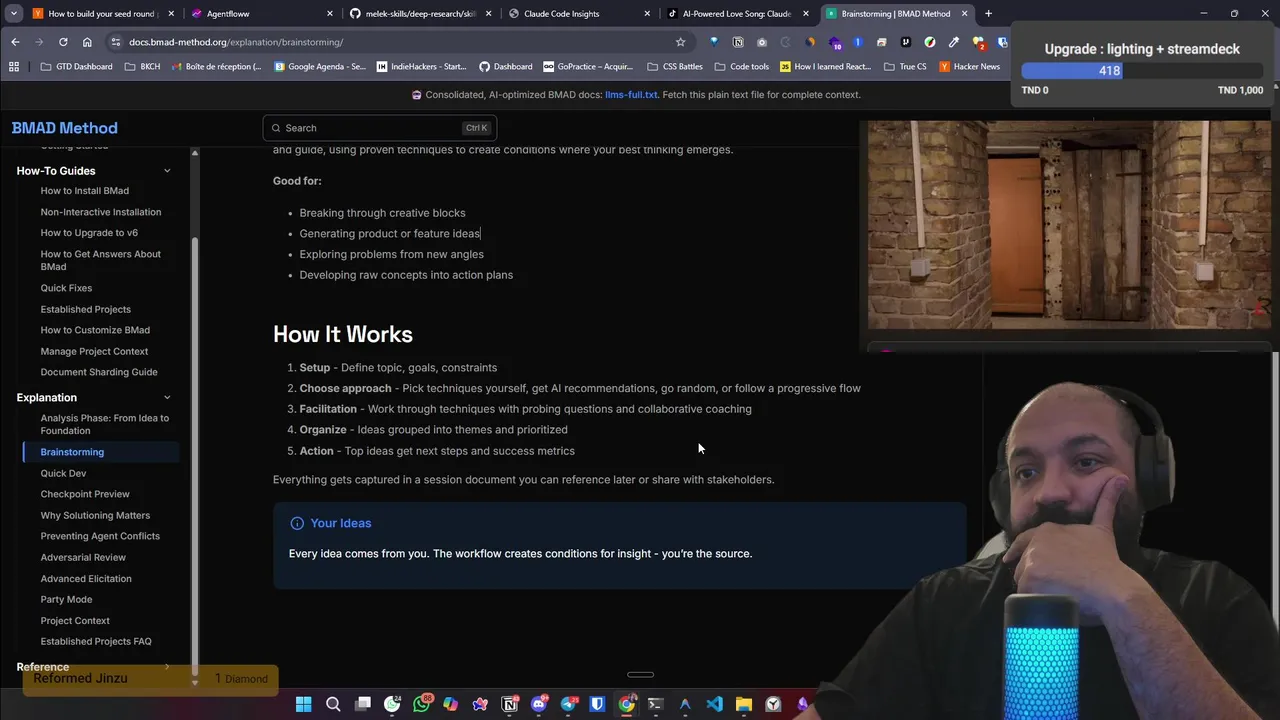Open the Windows Start menu
This screenshot has height=720, width=1280.
(x=303, y=704)
